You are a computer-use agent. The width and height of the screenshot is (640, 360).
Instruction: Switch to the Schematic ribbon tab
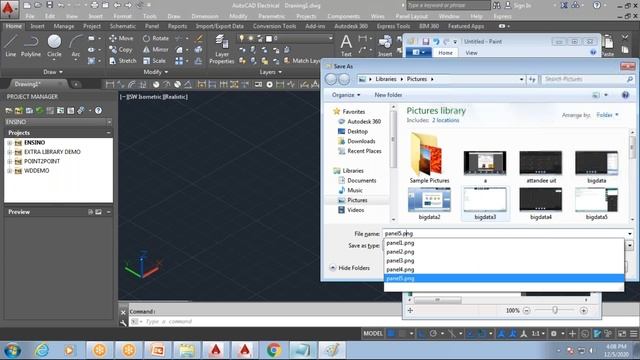[122, 26]
